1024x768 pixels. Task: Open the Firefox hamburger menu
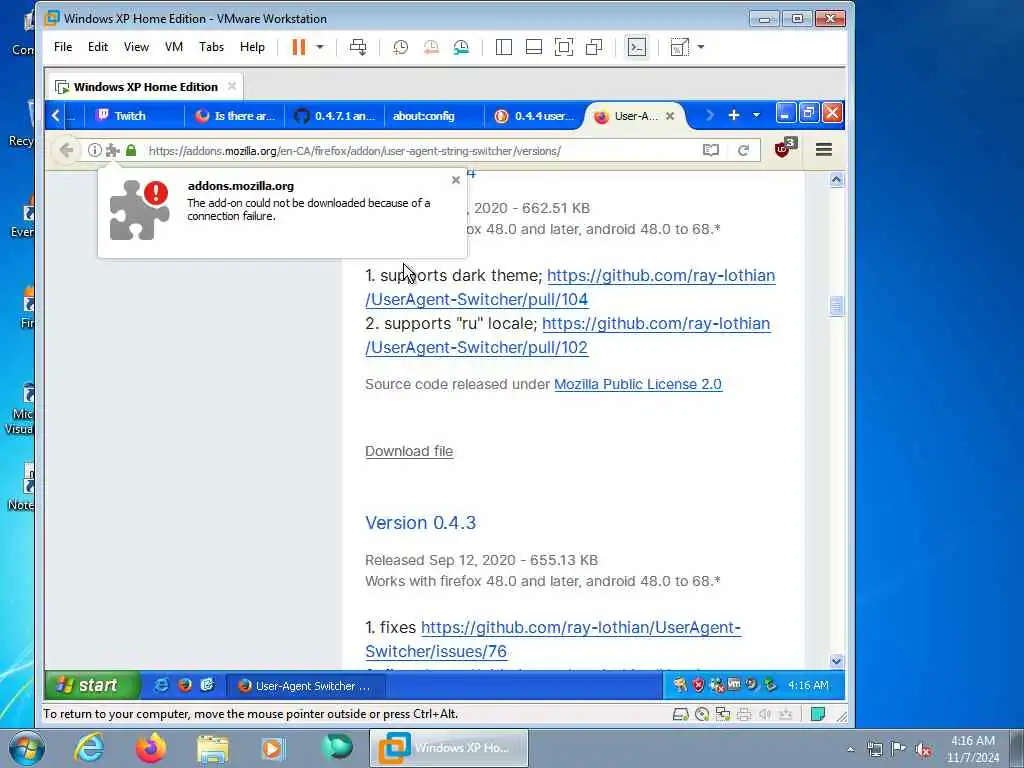[x=824, y=150]
